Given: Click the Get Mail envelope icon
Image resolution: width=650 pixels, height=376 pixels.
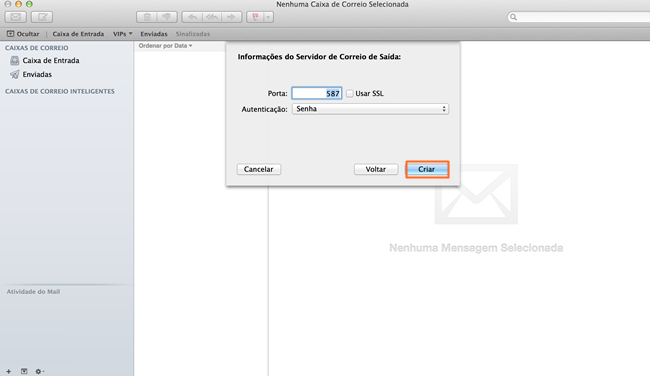Looking at the screenshot, I should coord(16,17).
